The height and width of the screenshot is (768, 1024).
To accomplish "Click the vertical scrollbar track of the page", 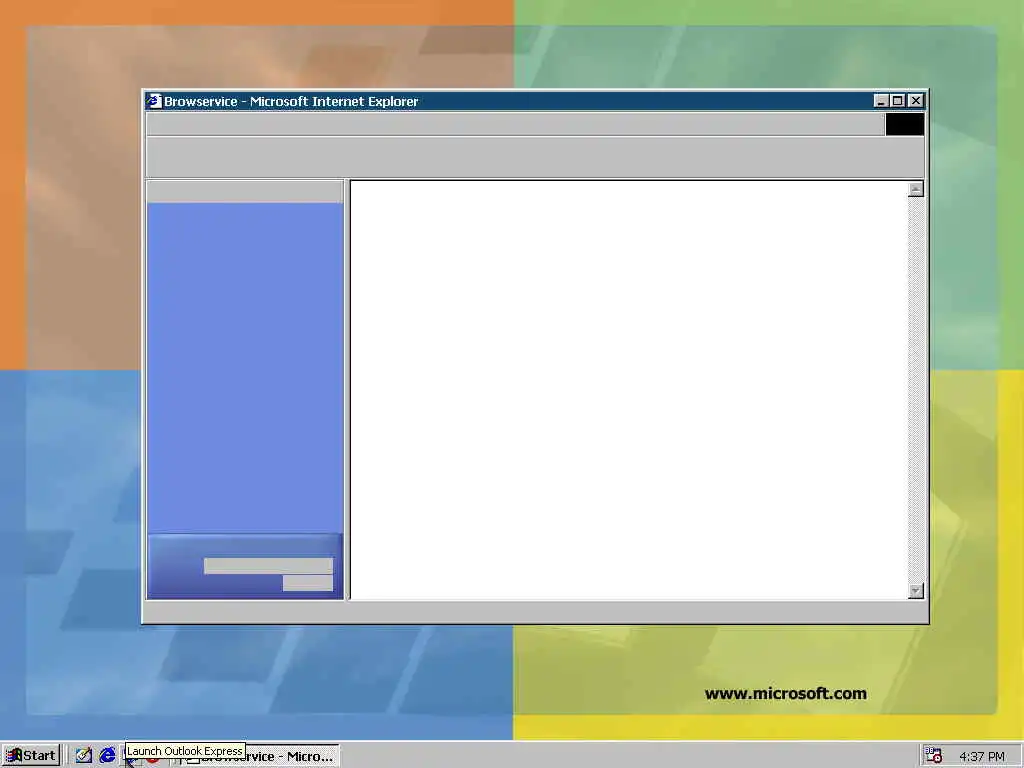I will click(916, 390).
